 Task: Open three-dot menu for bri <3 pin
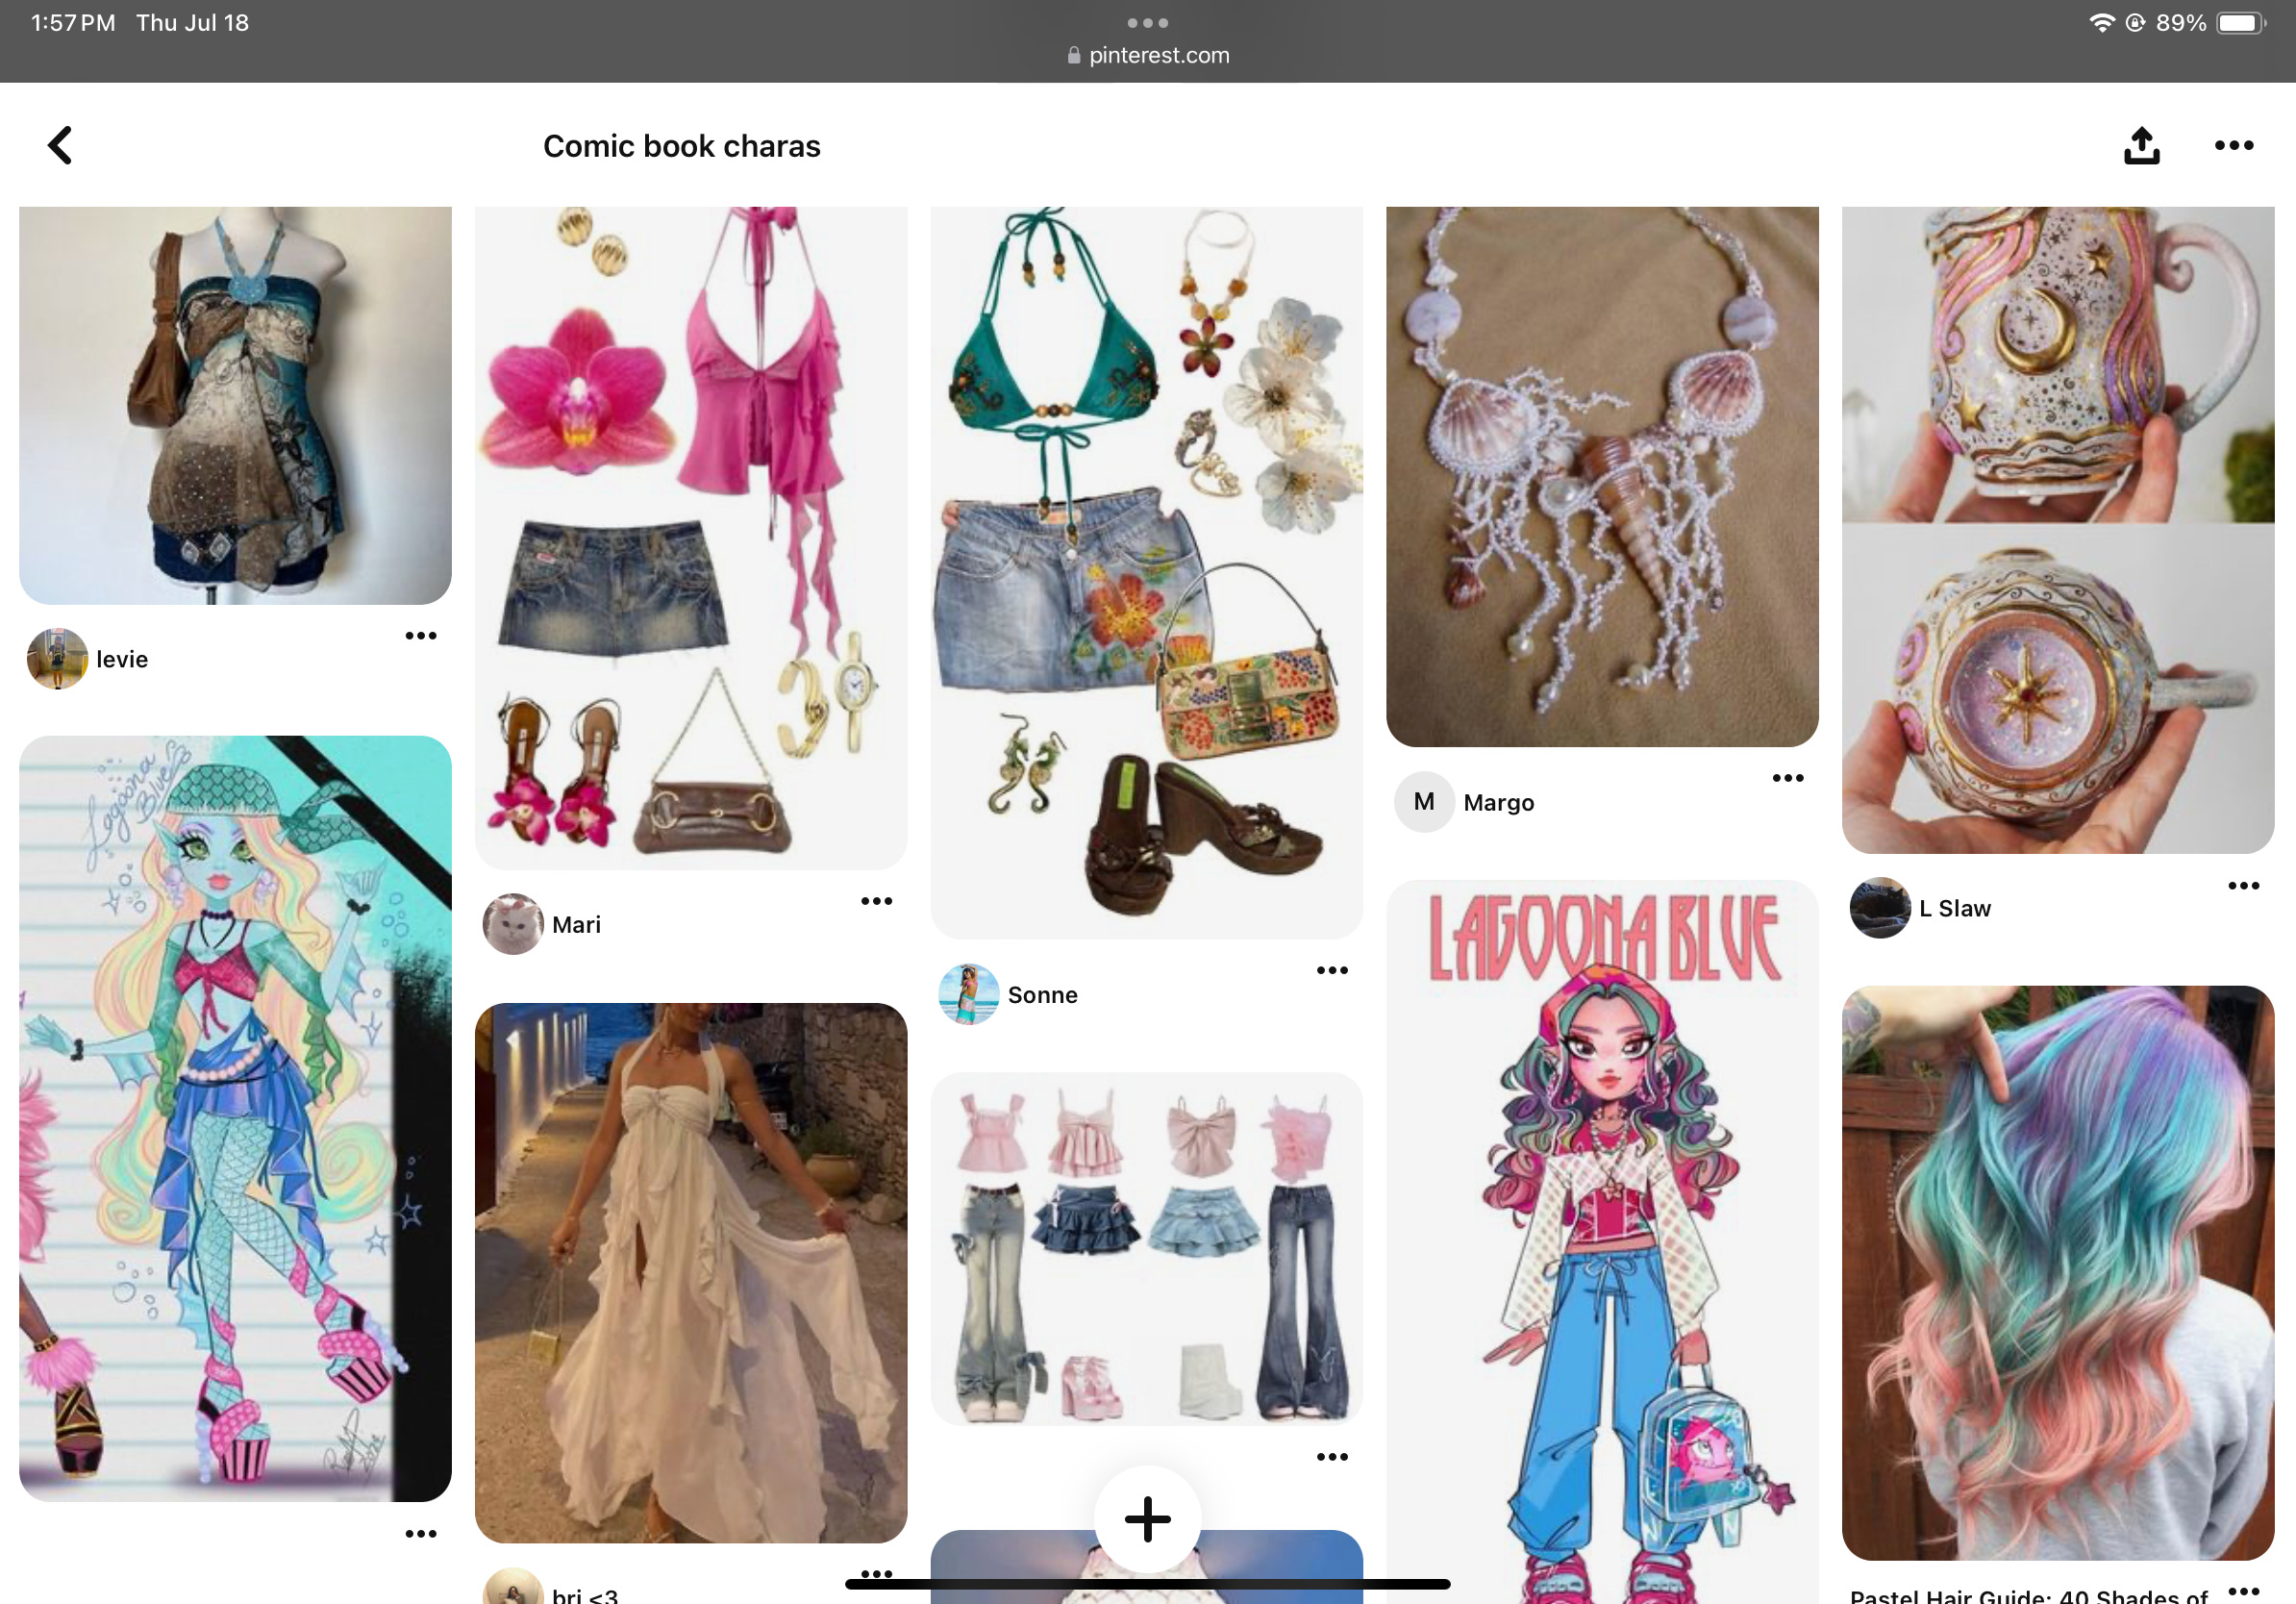tap(876, 1573)
